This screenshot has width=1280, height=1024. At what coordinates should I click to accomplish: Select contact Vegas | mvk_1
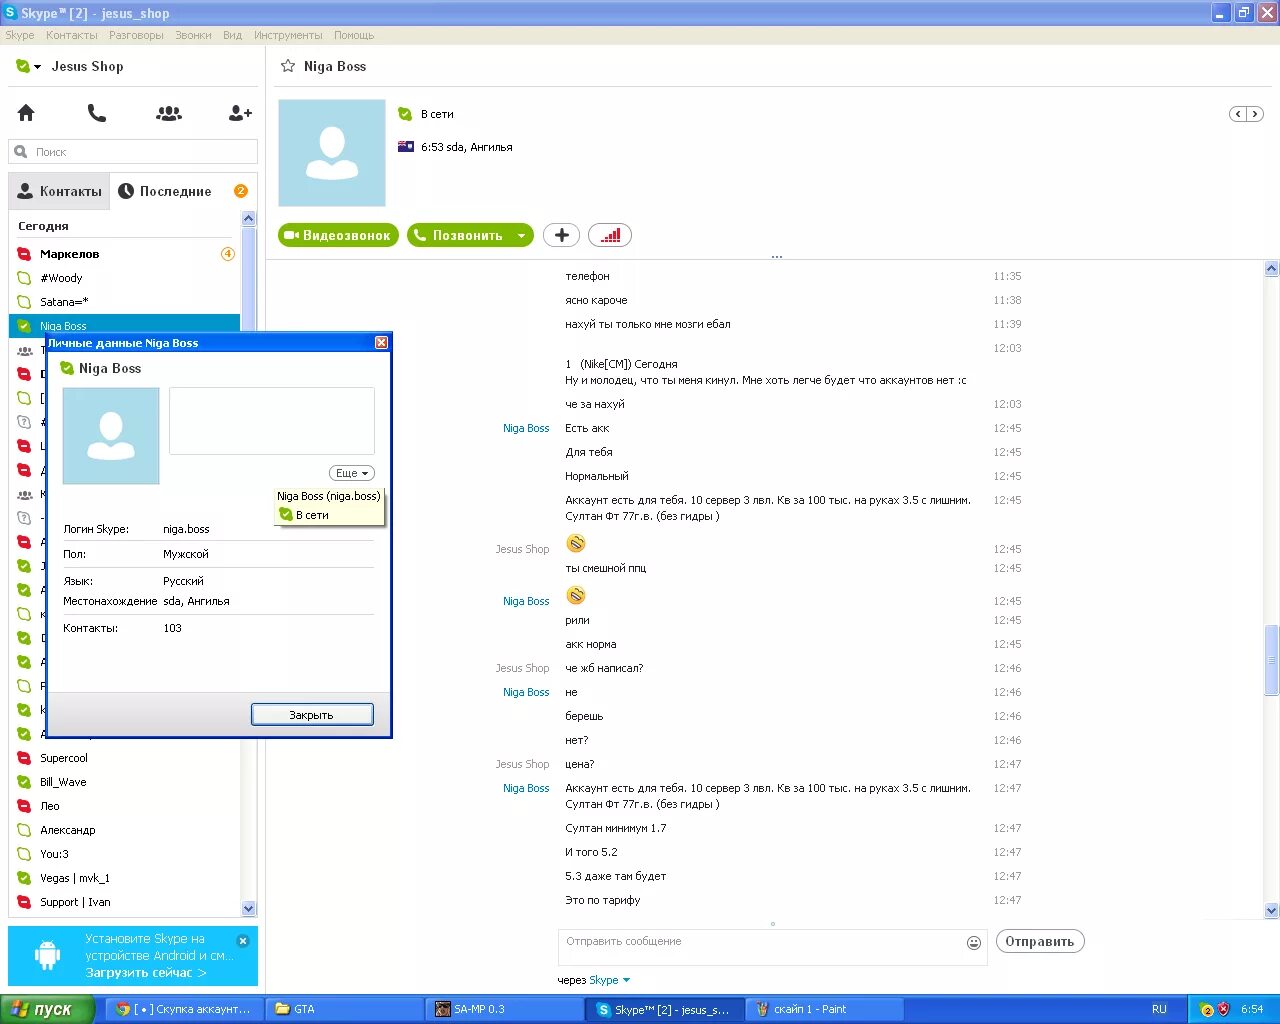tap(125, 878)
